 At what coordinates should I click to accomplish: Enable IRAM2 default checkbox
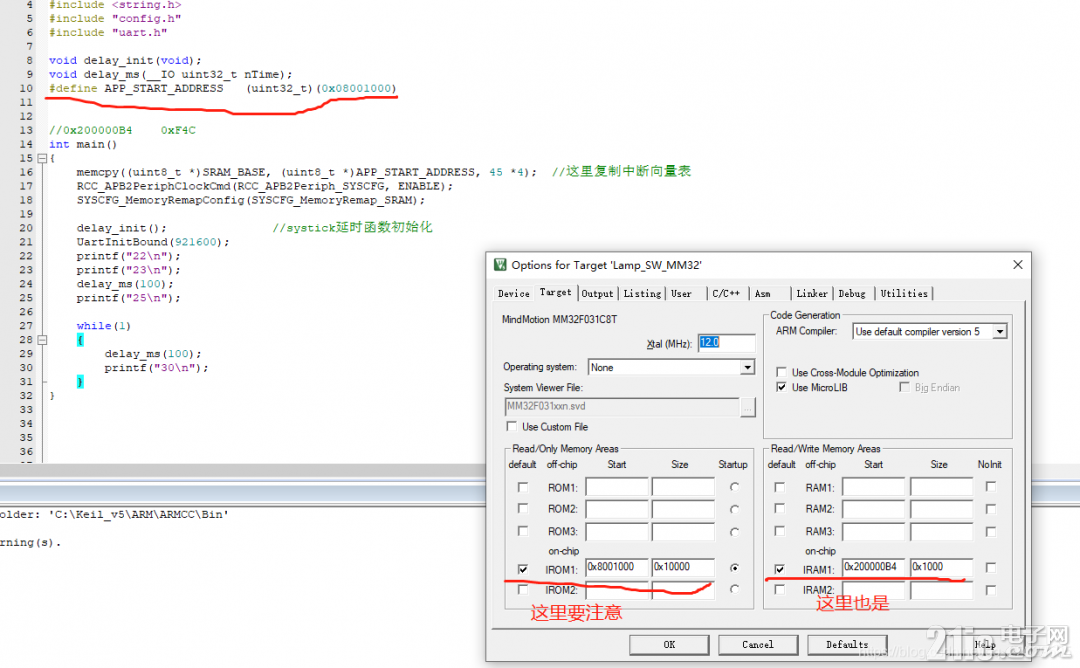point(779,589)
